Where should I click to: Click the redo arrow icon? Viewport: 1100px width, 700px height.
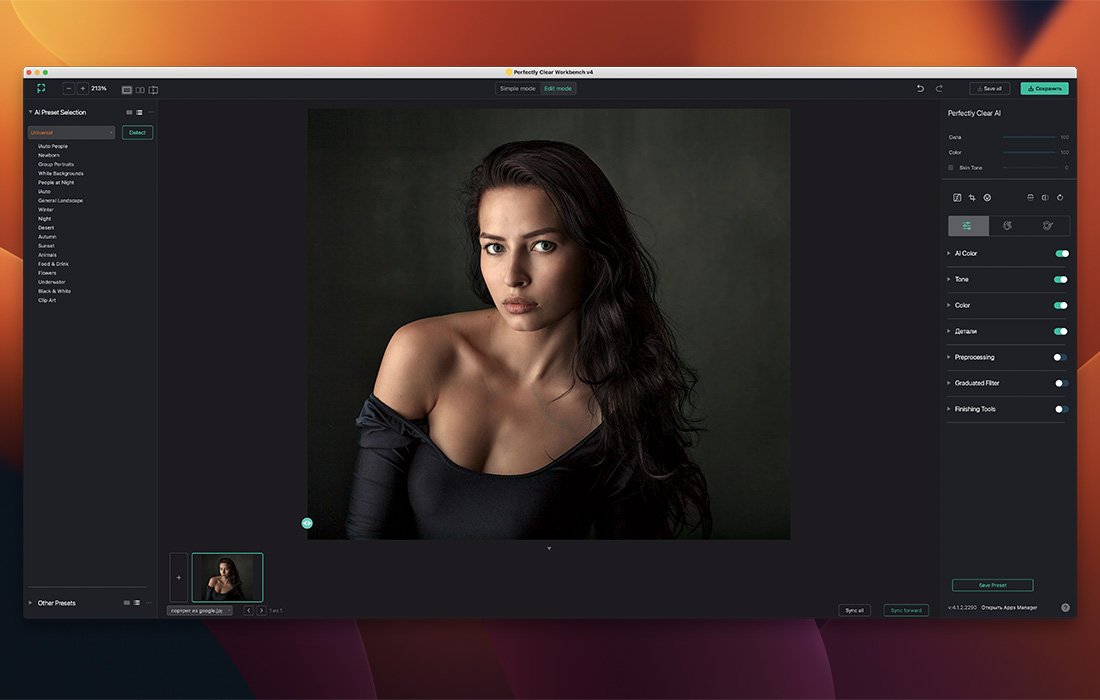(x=939, y=89)
